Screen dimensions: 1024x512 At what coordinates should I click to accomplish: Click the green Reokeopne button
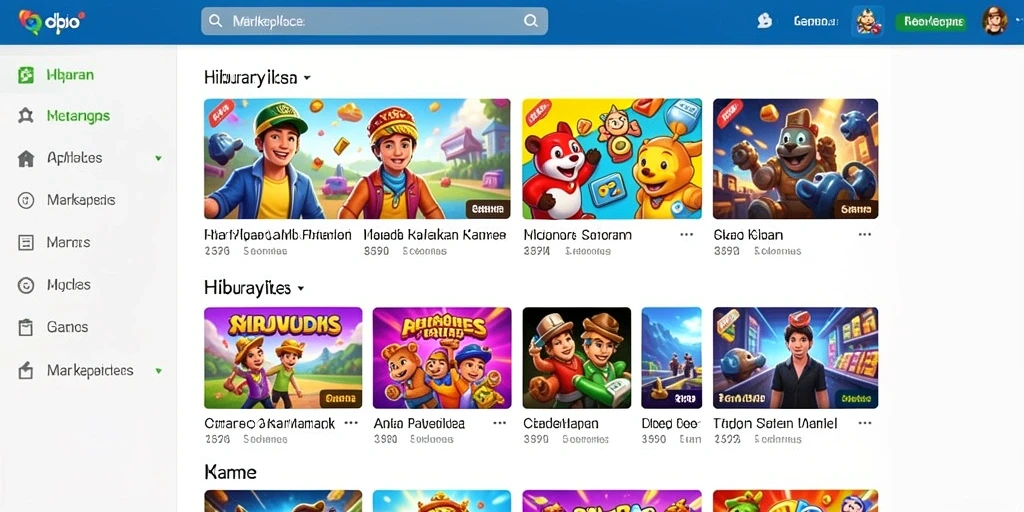coord(931,22)
